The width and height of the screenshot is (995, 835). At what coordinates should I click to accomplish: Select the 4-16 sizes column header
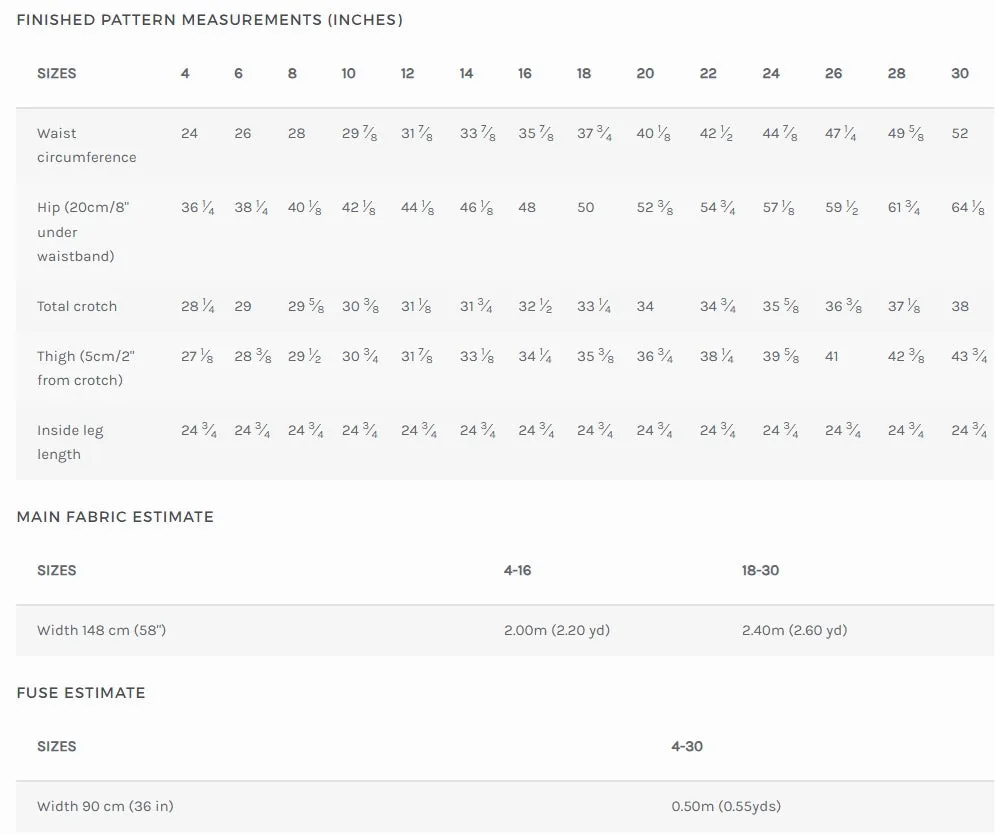tap(517, 570)
